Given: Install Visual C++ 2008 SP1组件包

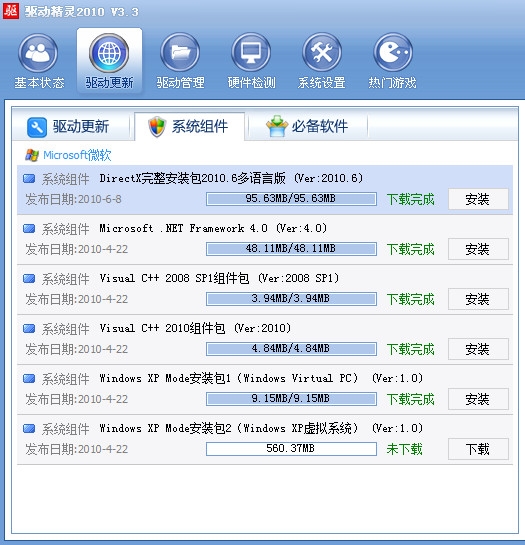Looking at the screenshot, I should (478, 299).
